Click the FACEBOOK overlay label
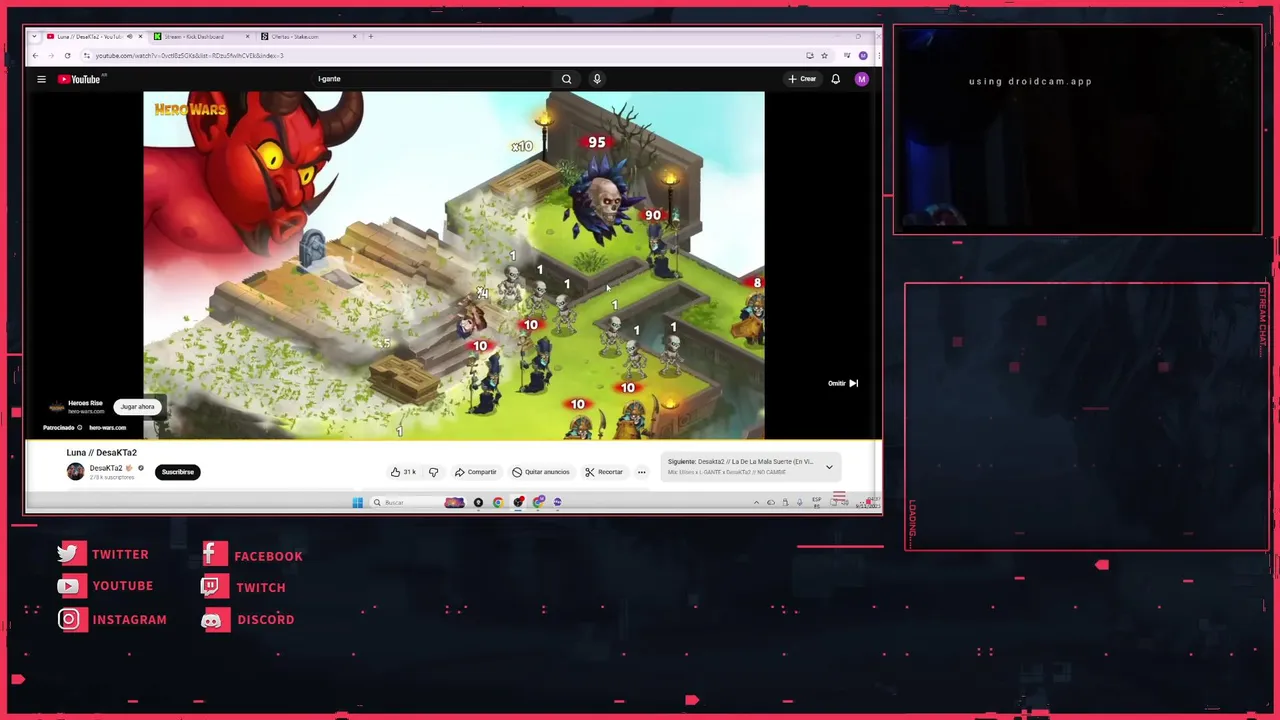This screenshot has height=720, width=1280. pyautogui.click(x=268, y=556)
